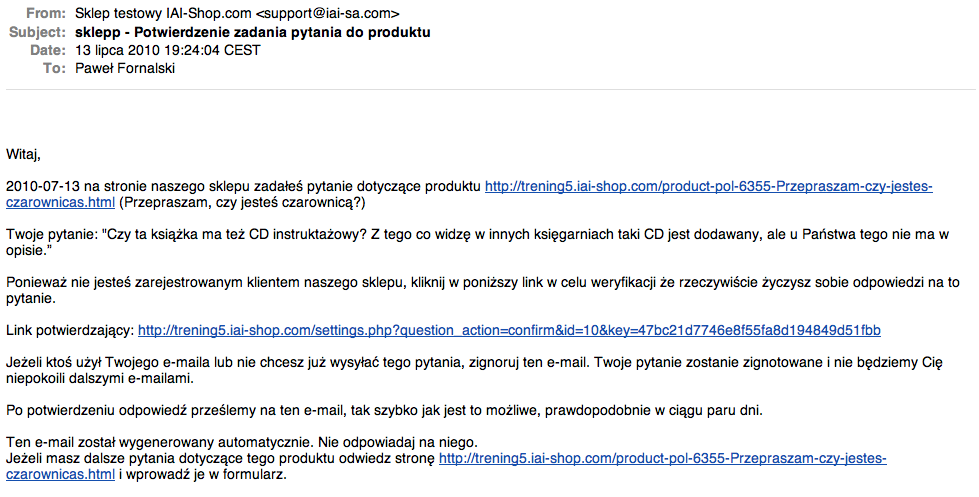
Task: Click the sender name 'Sklep testowy IAI-Shop.com'
Action: point(163,13)
